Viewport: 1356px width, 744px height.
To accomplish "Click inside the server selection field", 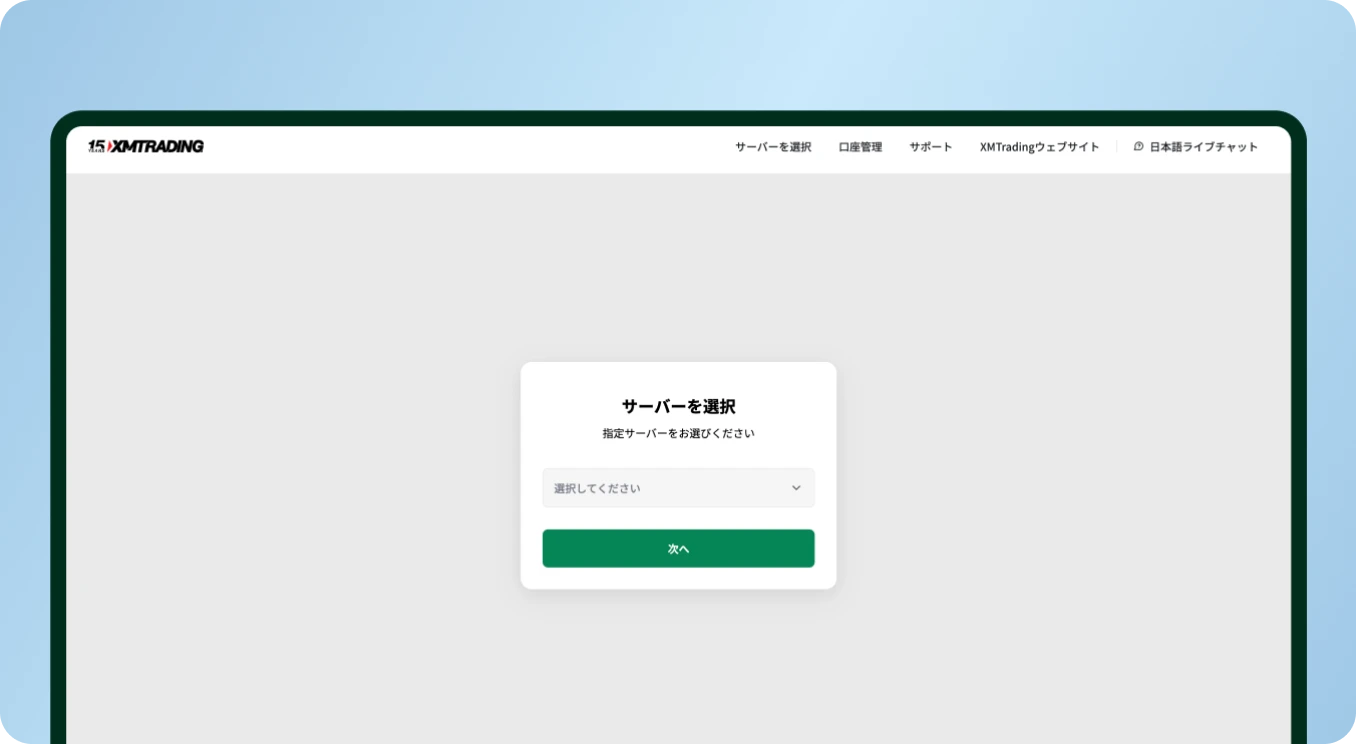I will [650, 487].
